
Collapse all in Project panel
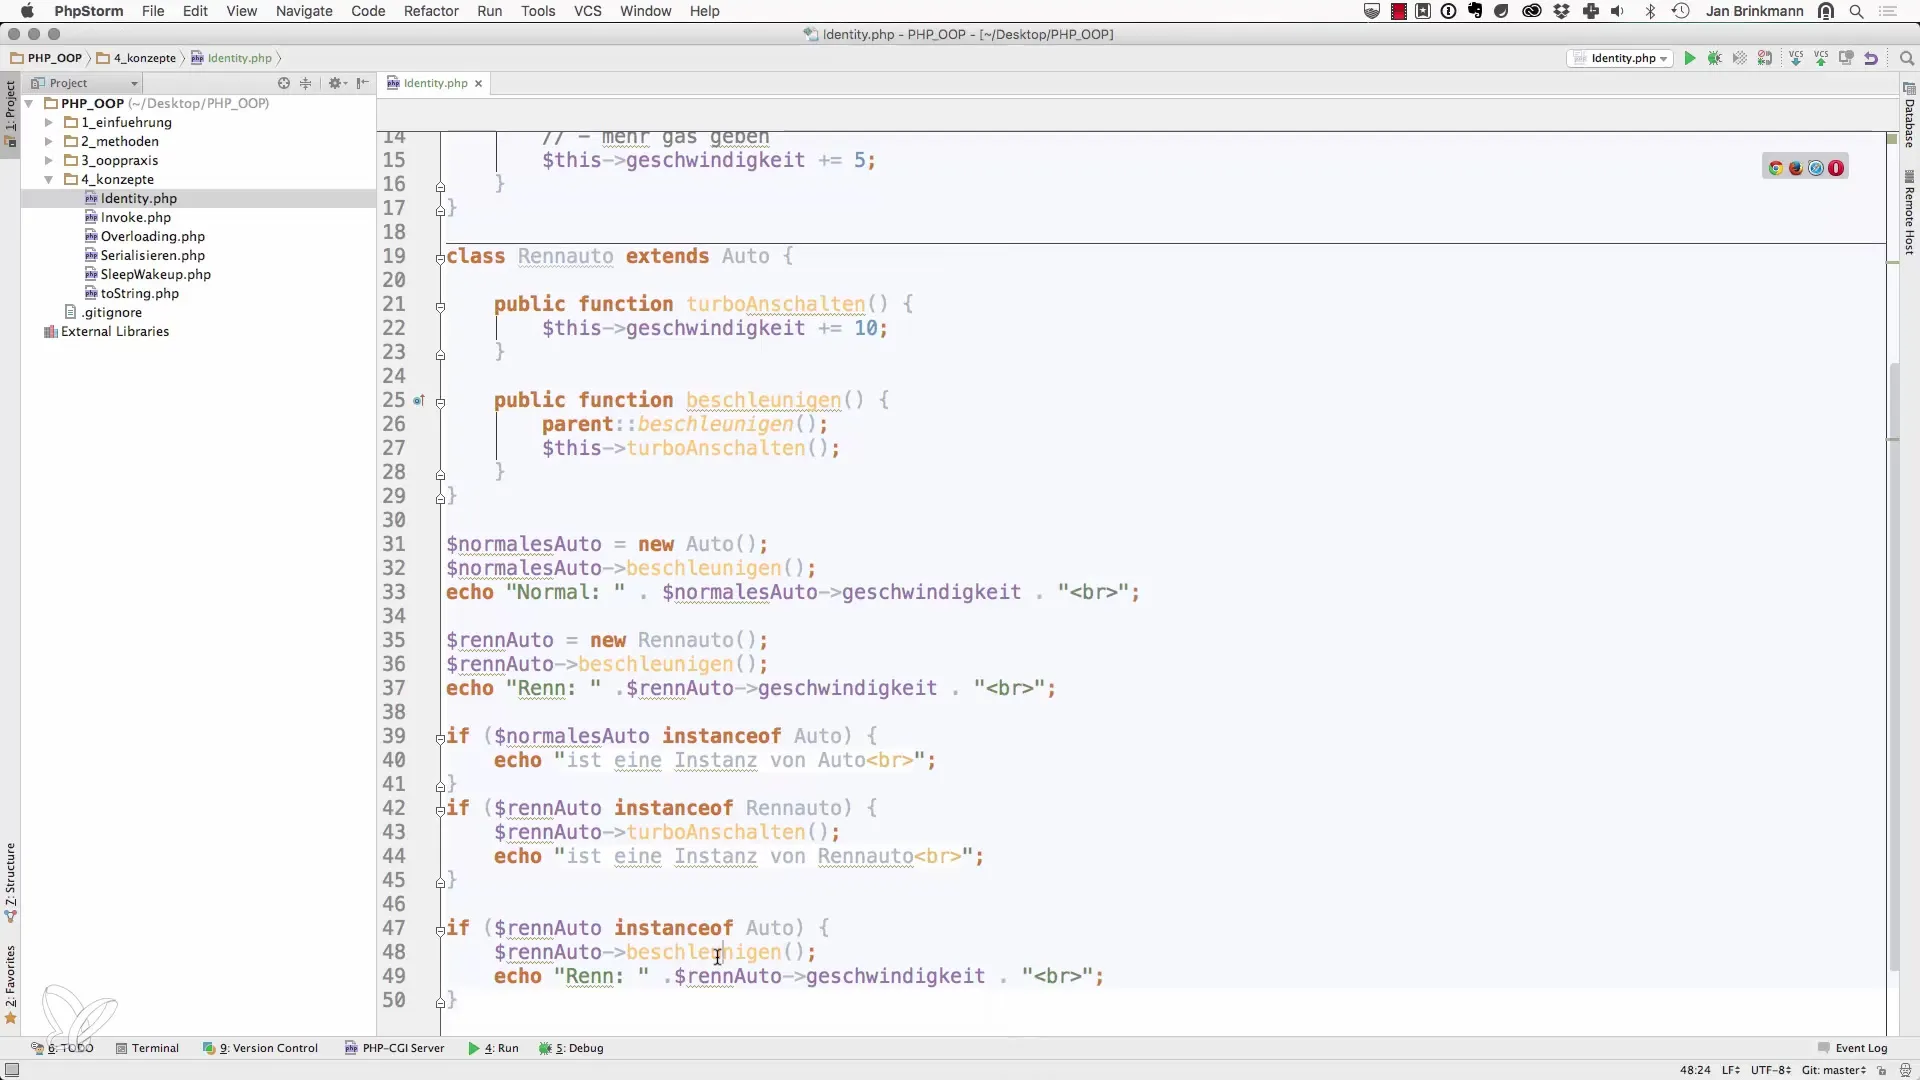[306, 83]
